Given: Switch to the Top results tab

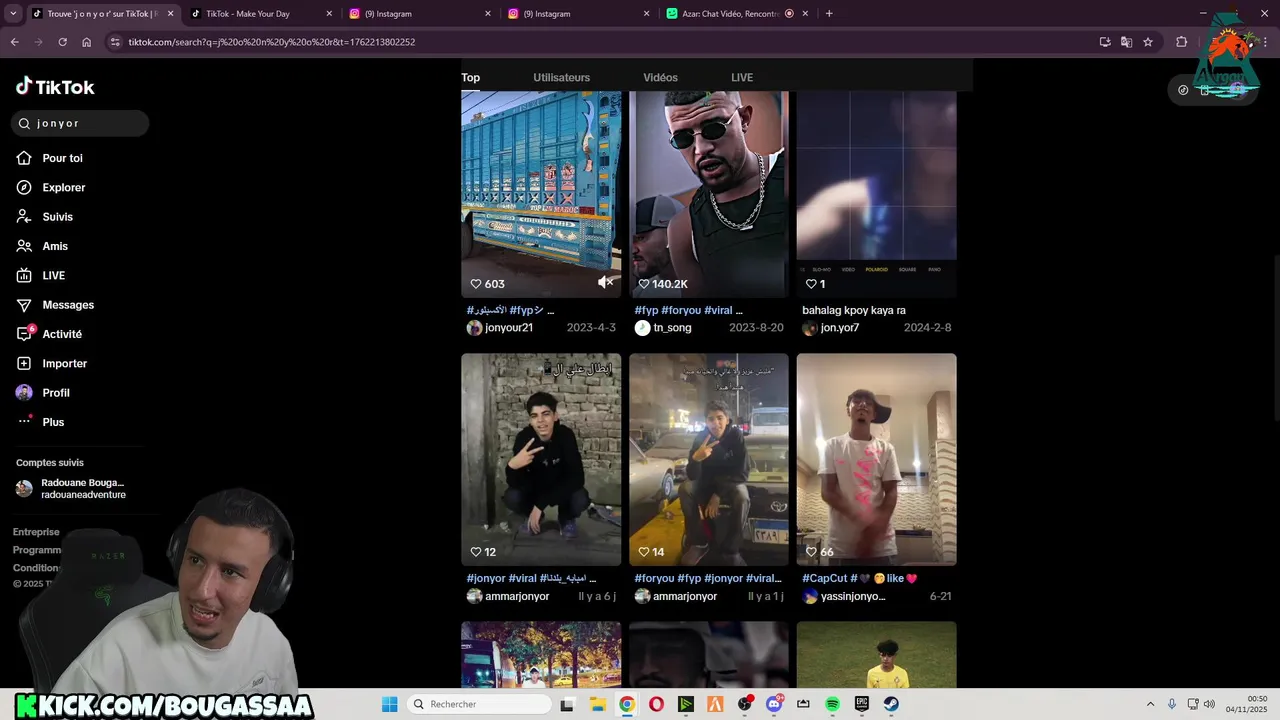Looking at the screenshot, I should point(470,78).
